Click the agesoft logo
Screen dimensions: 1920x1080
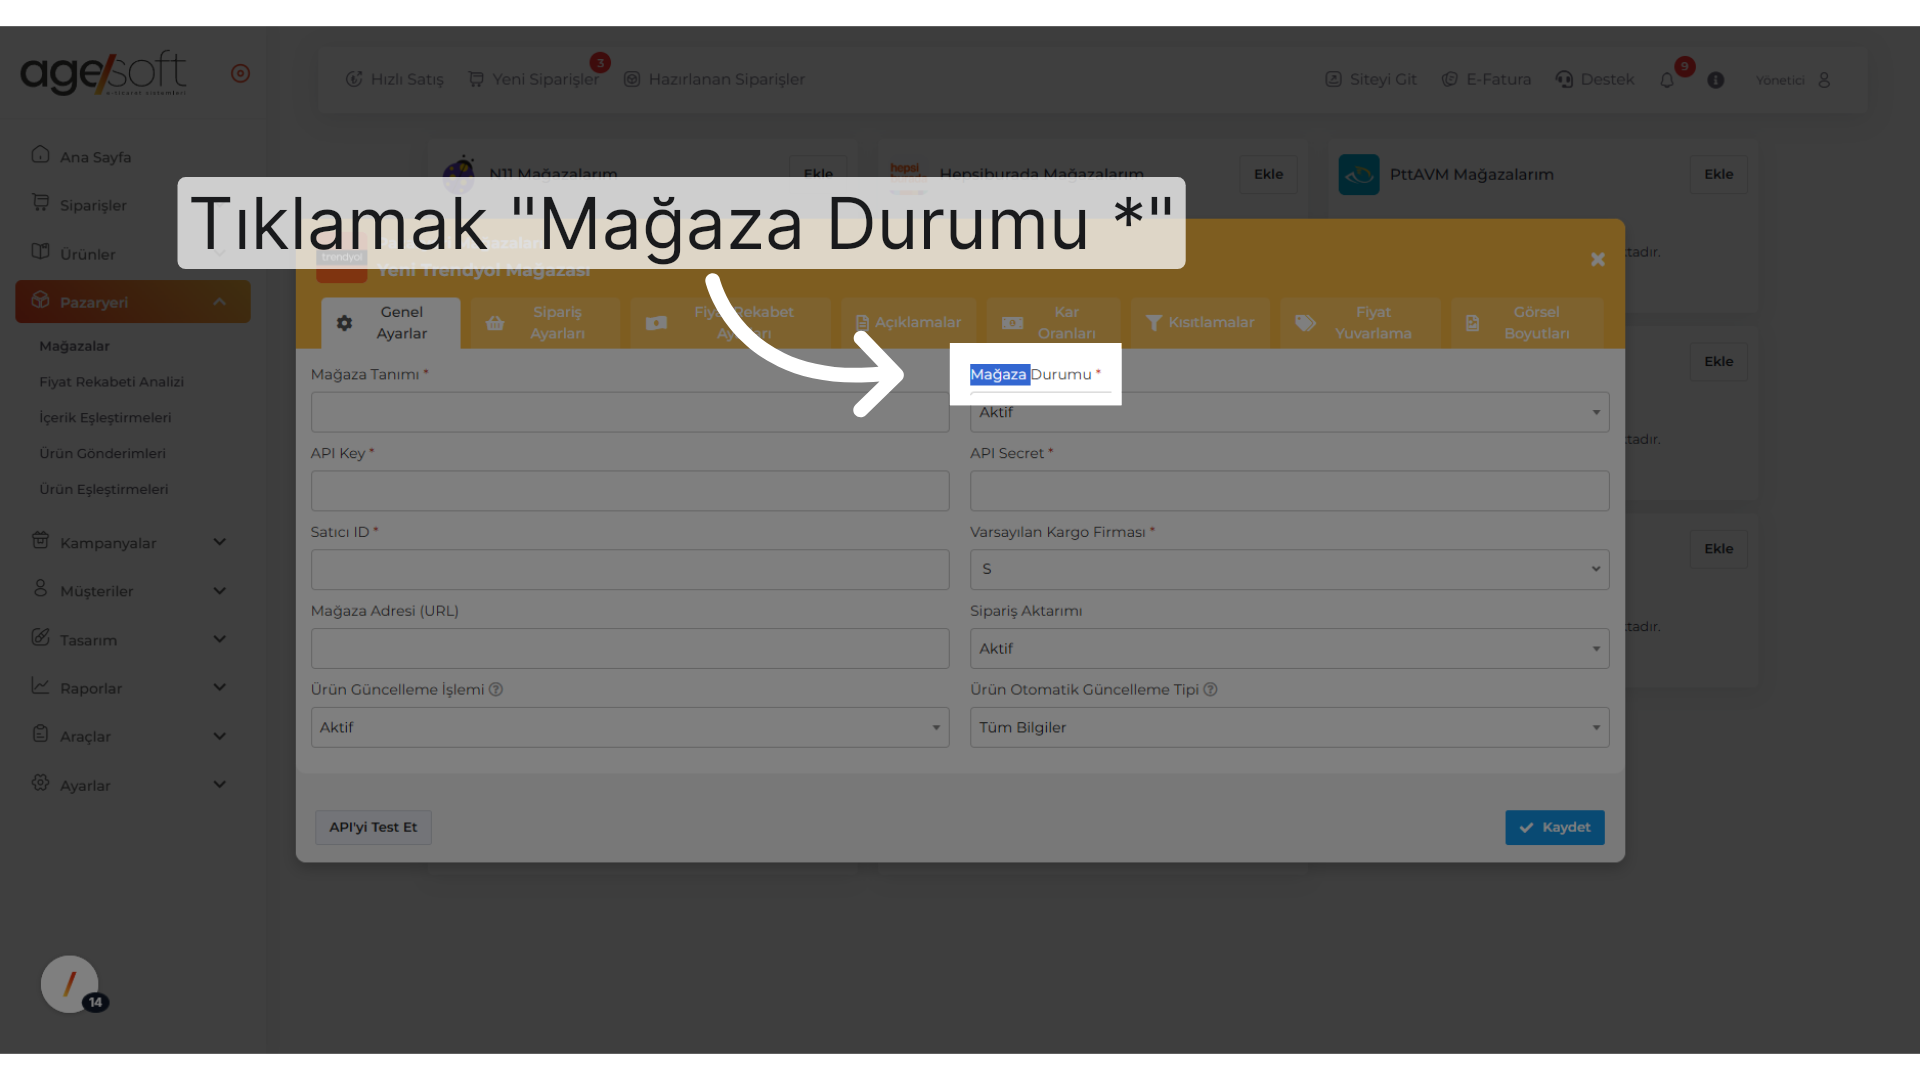tap(103, 73)
